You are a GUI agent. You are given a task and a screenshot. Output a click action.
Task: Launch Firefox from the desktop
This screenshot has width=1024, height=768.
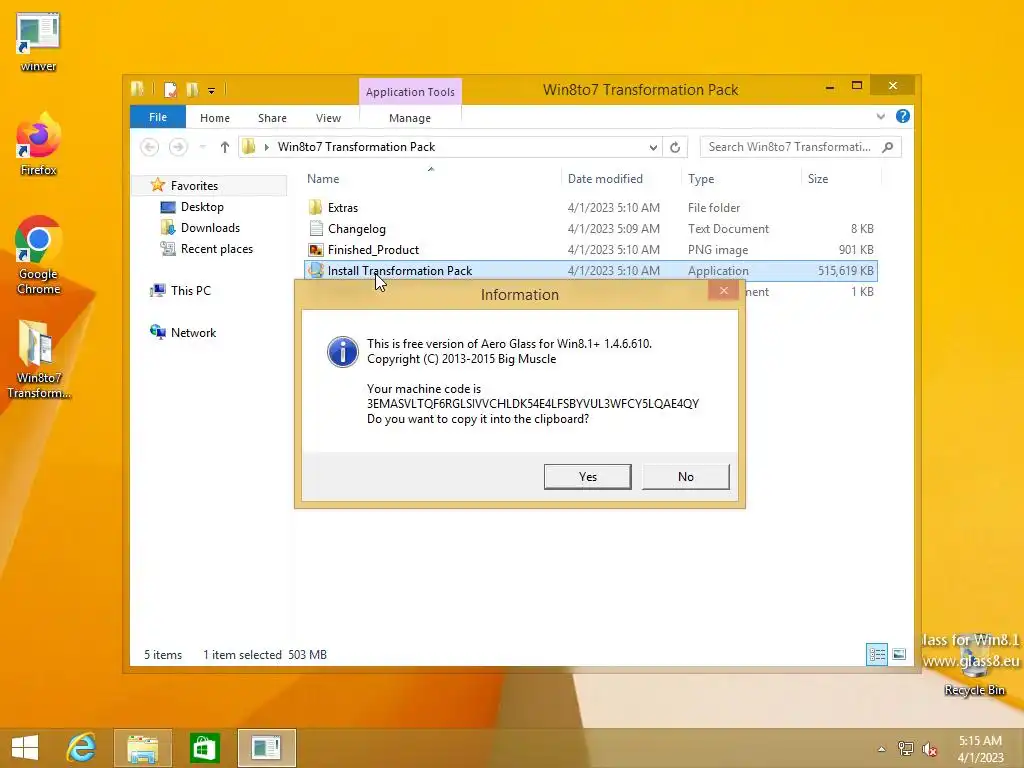[x=38, y=145]
